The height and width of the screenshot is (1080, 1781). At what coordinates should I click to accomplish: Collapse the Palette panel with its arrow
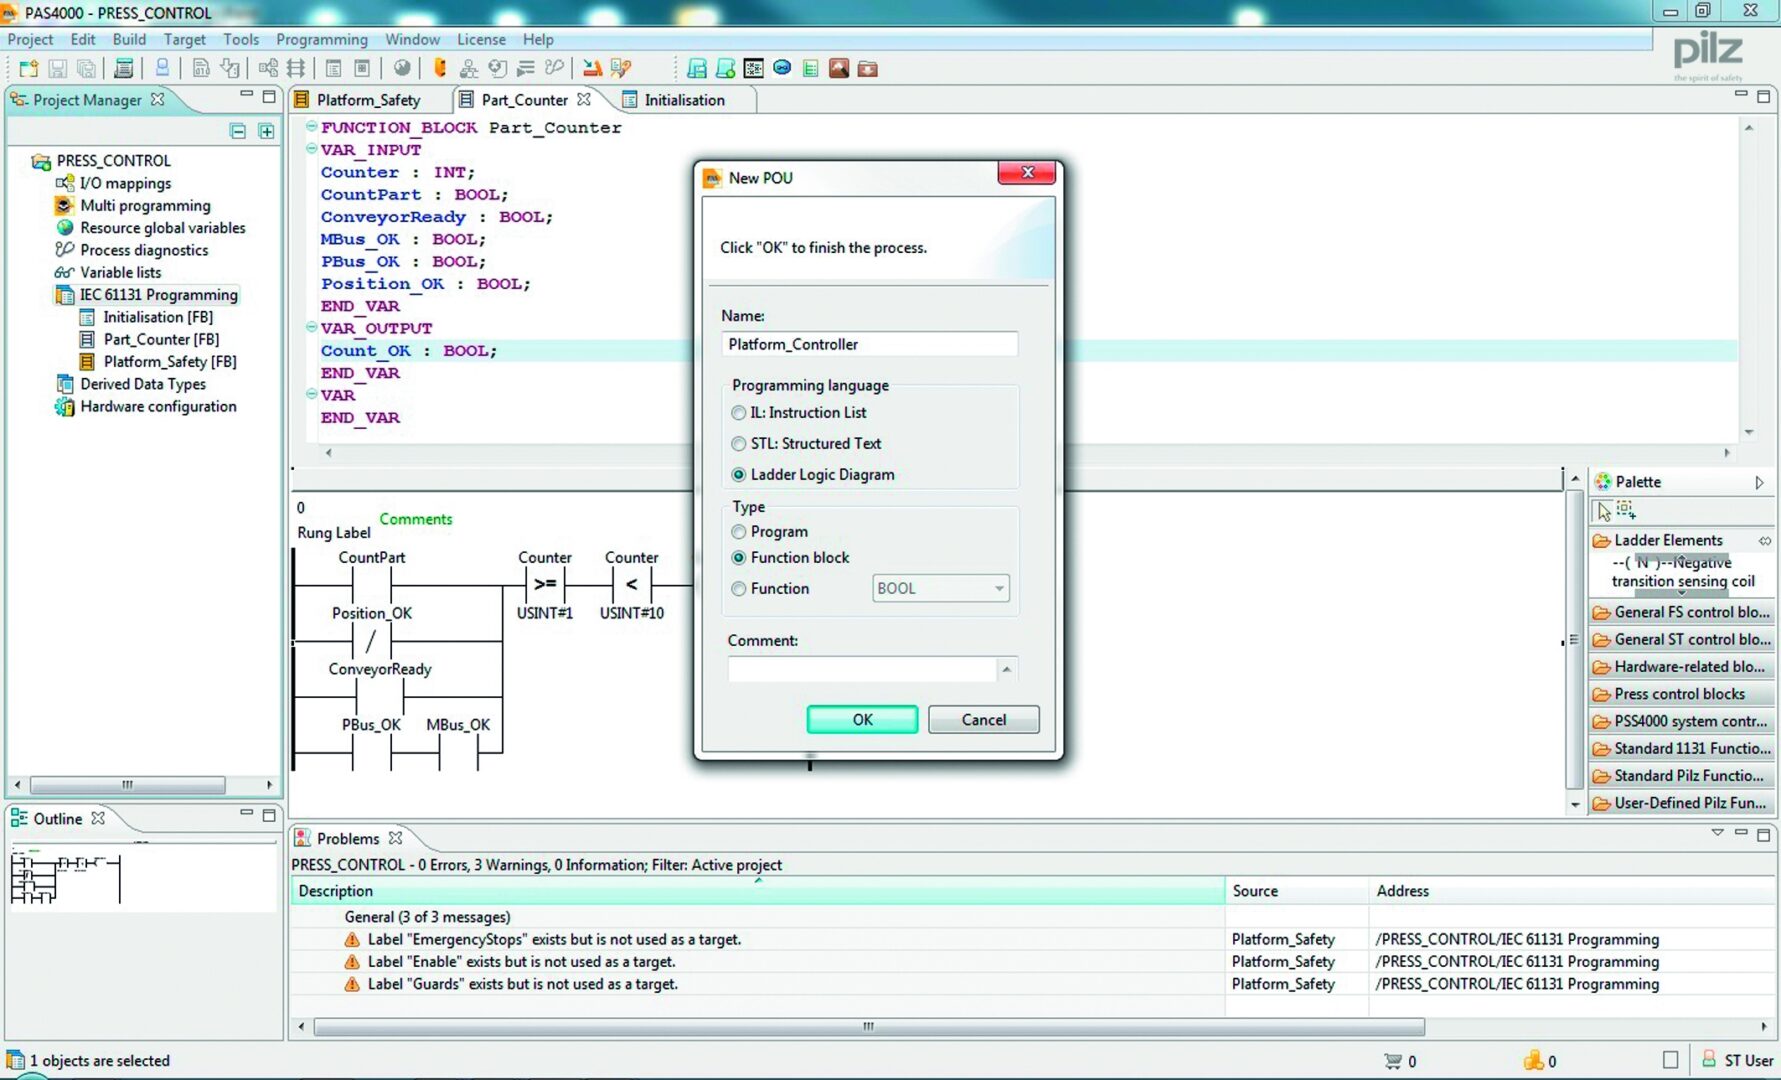tap(1759, 482)
